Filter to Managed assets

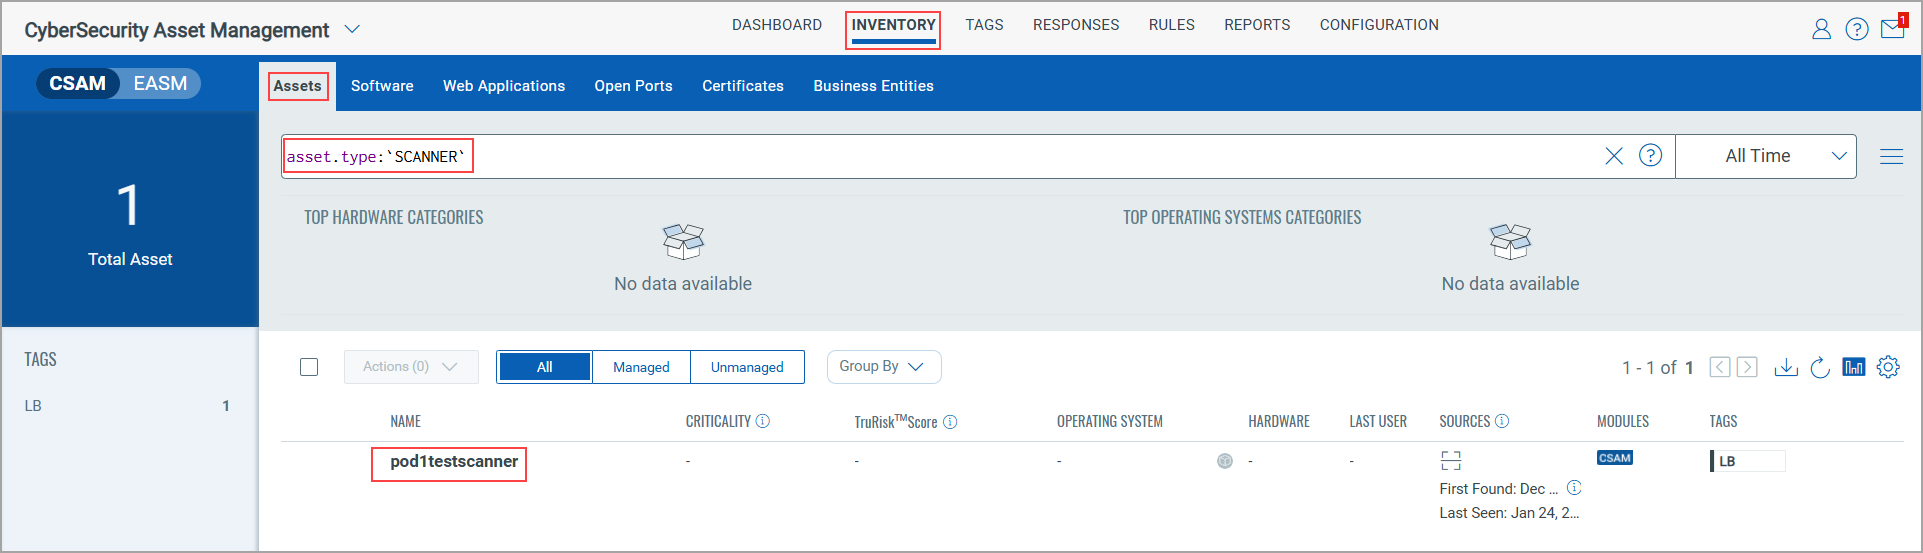click(641, 367)
